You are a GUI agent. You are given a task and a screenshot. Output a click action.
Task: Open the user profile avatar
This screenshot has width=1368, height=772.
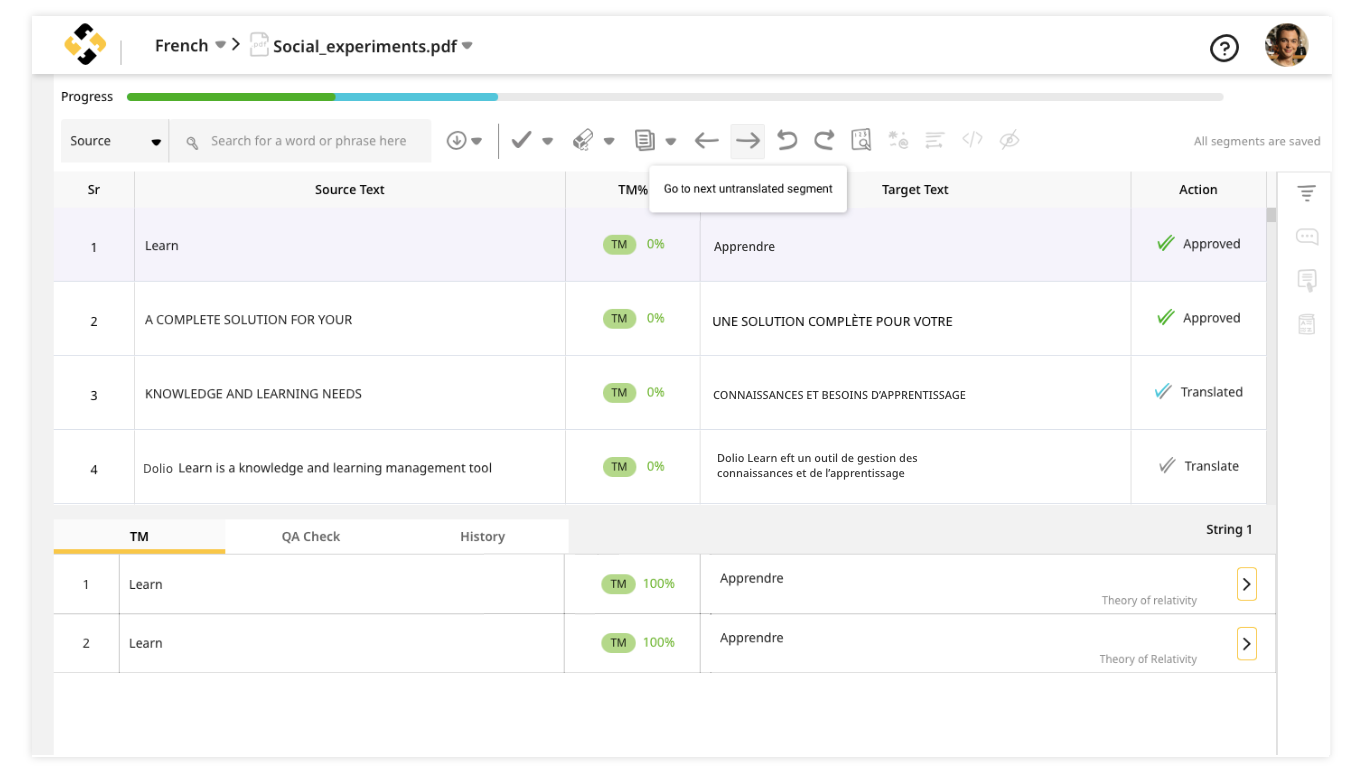click(1286, 46)
